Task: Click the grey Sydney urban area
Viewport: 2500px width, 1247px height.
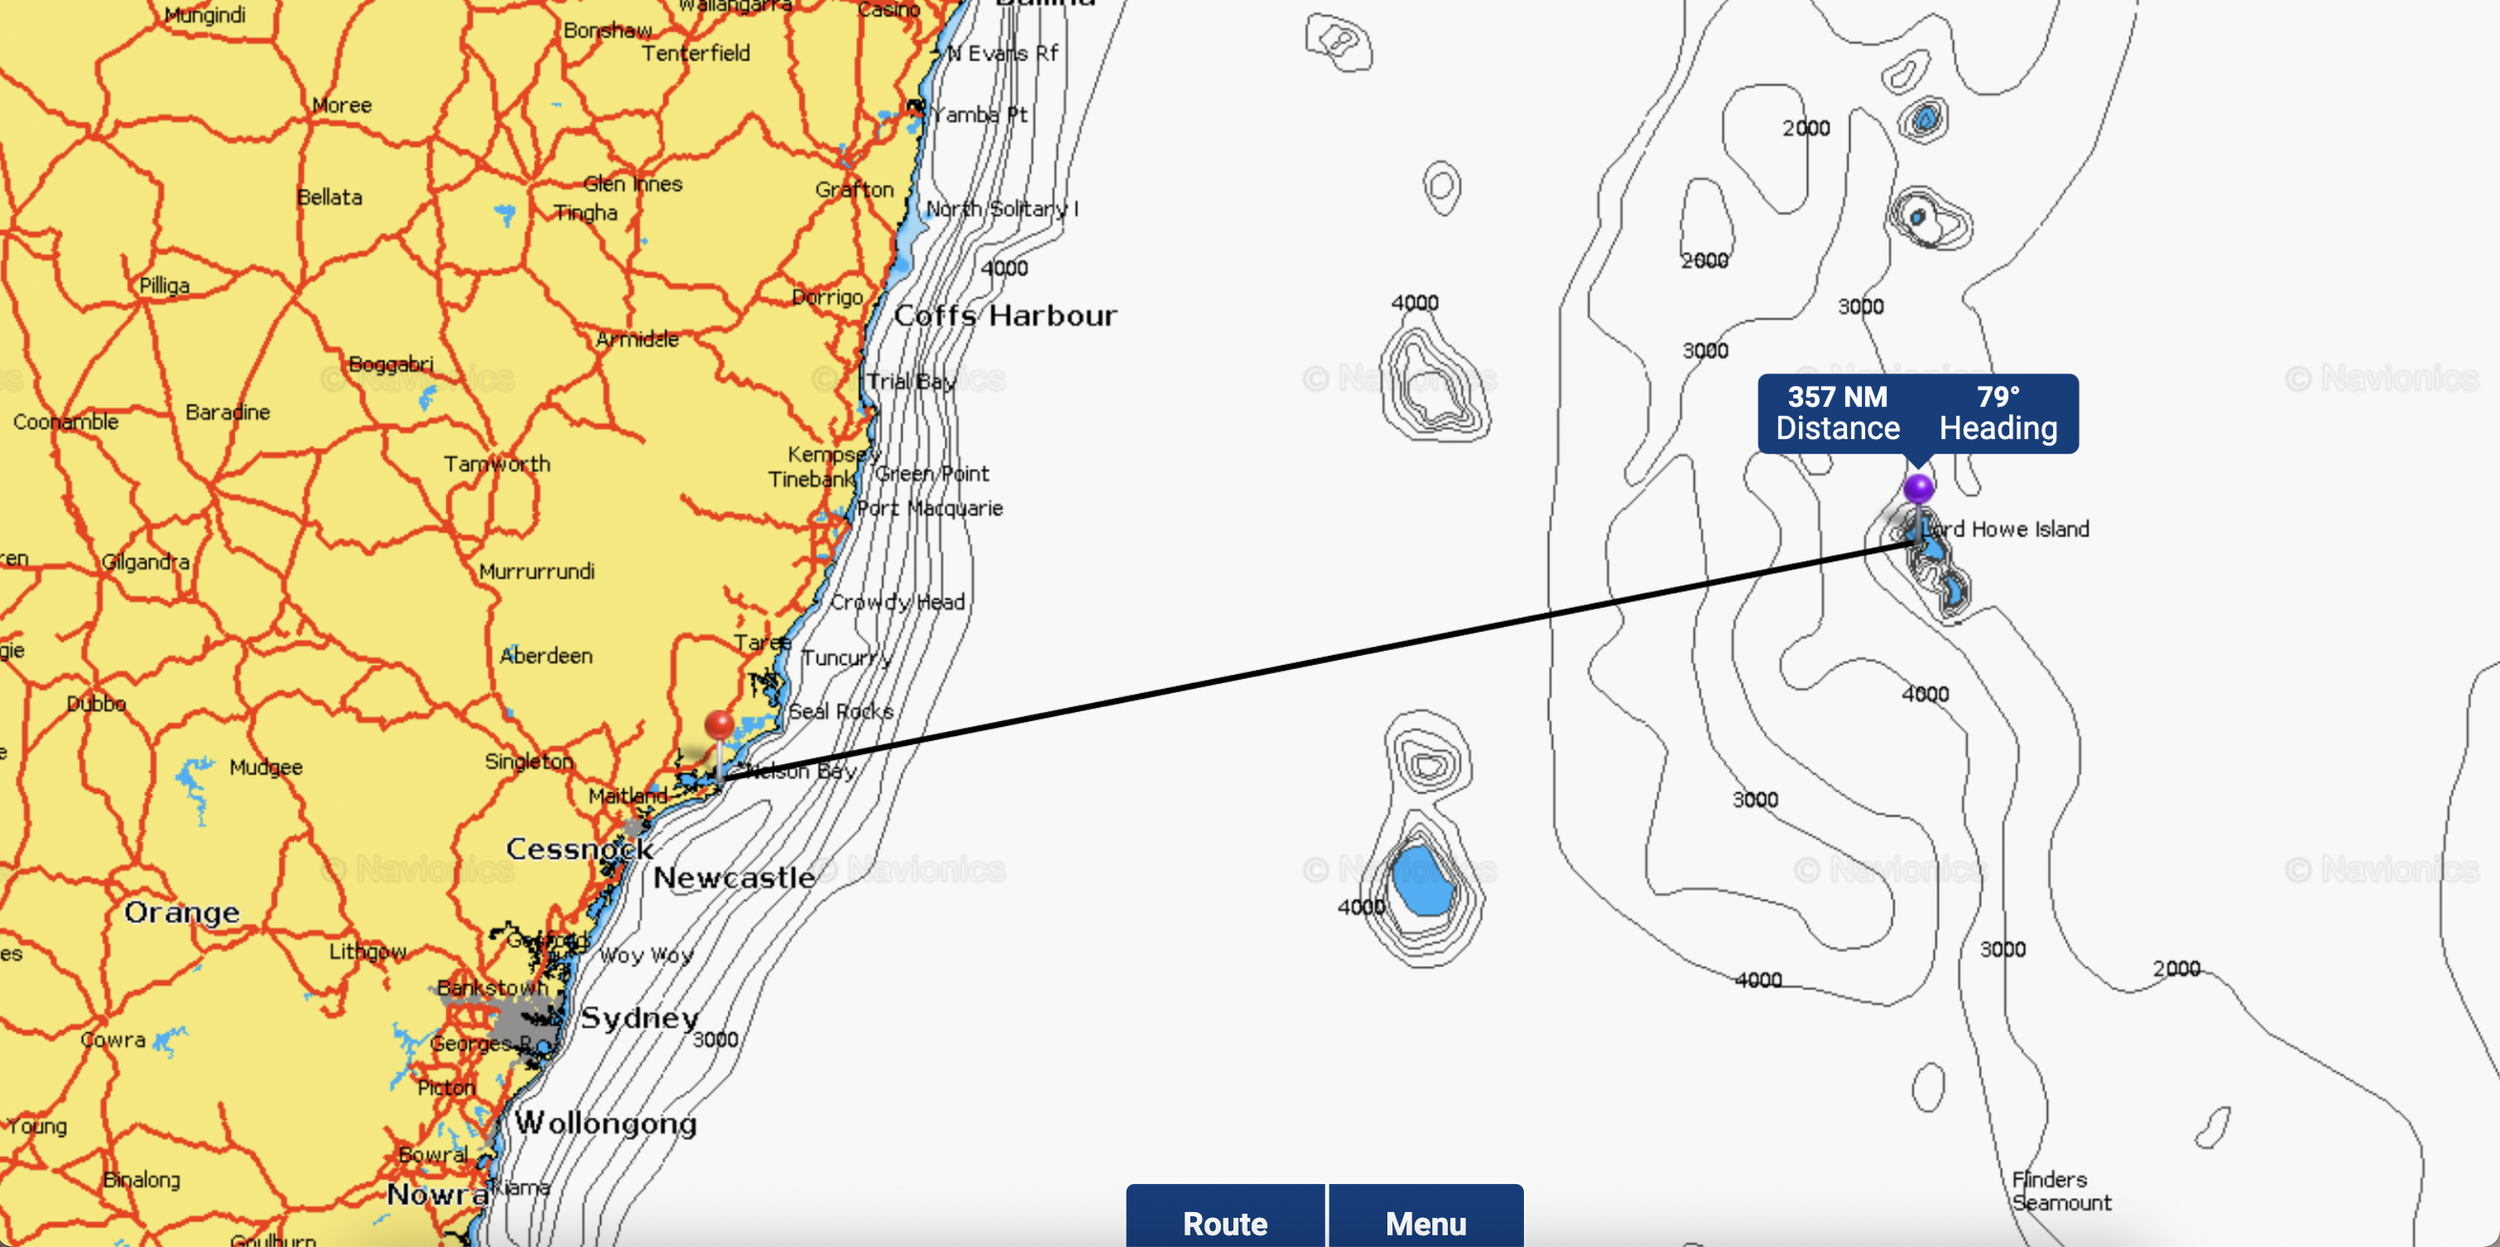Action: [515, 1020]
